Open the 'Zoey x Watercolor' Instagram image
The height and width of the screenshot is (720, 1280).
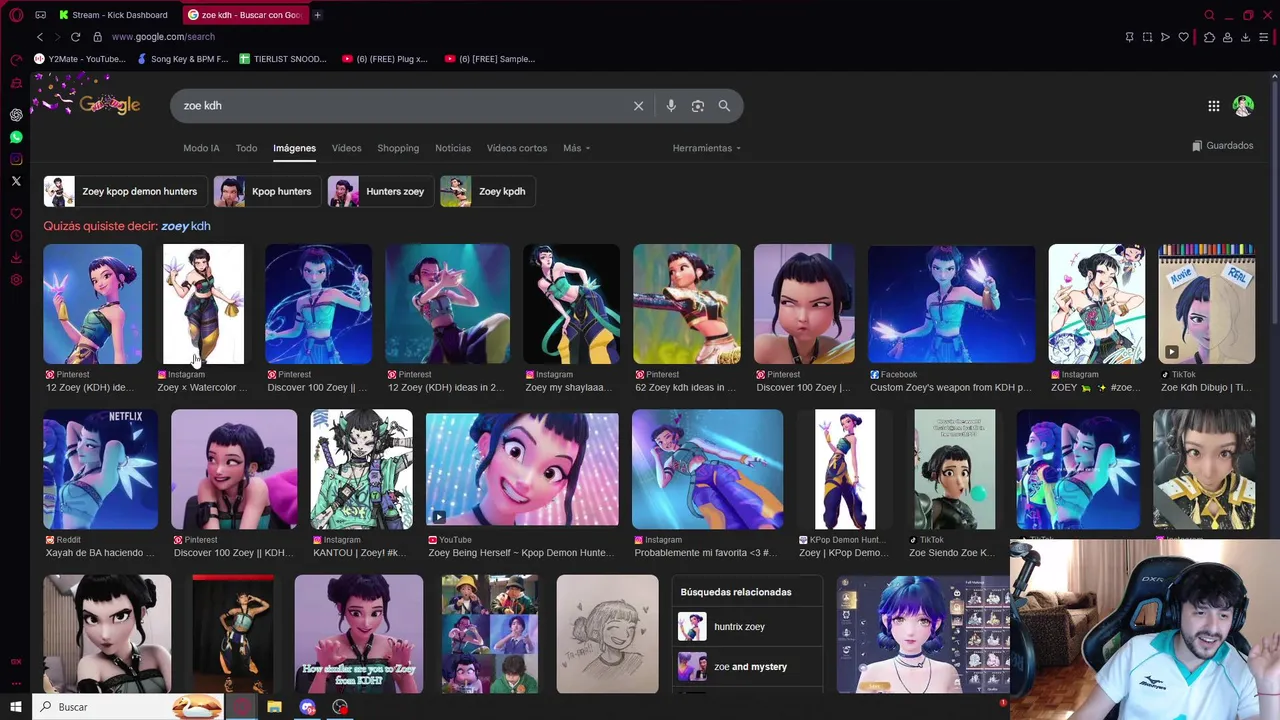click(203, 304)
